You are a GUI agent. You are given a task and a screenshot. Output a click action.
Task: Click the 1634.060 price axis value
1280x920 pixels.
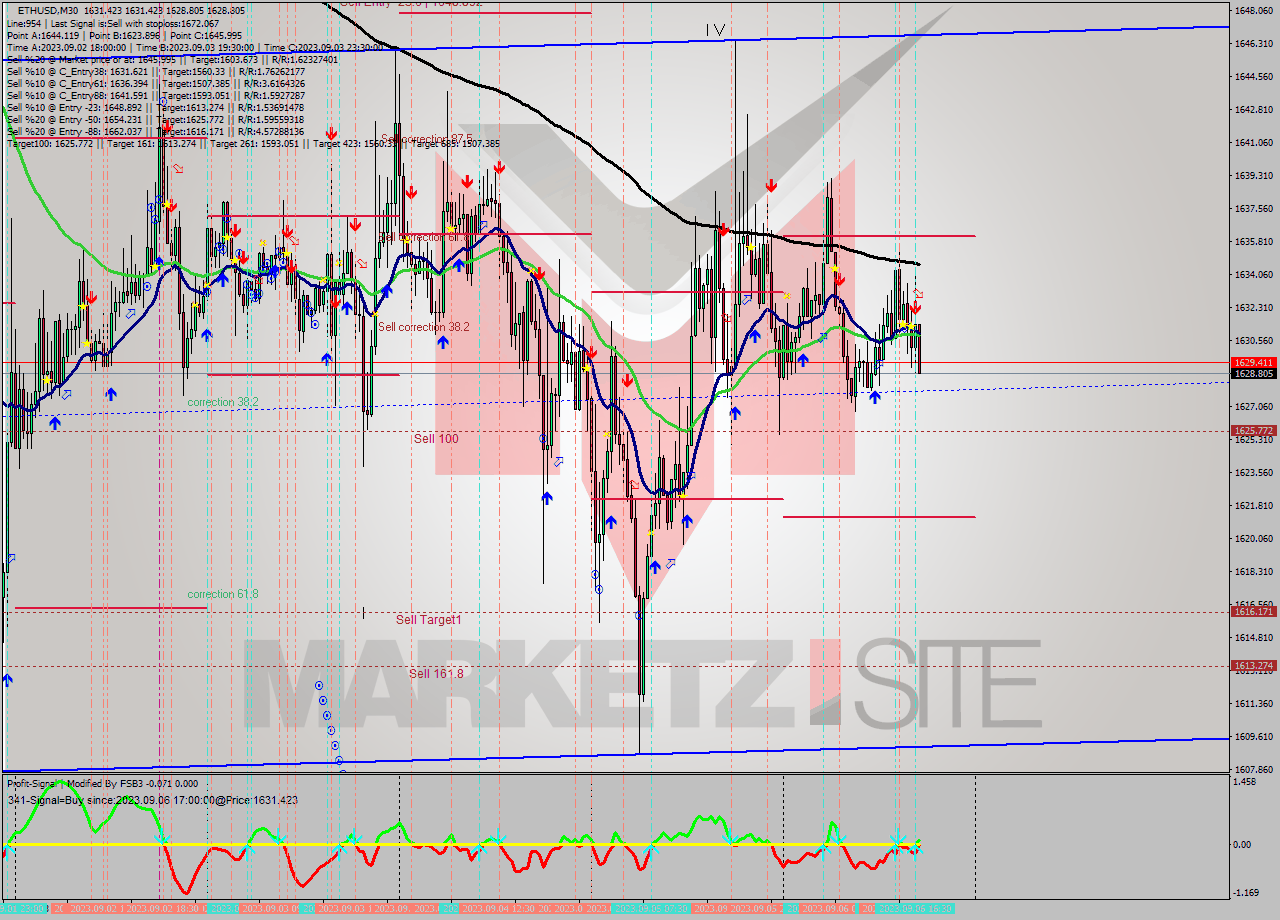click(x=1253, y=275)
